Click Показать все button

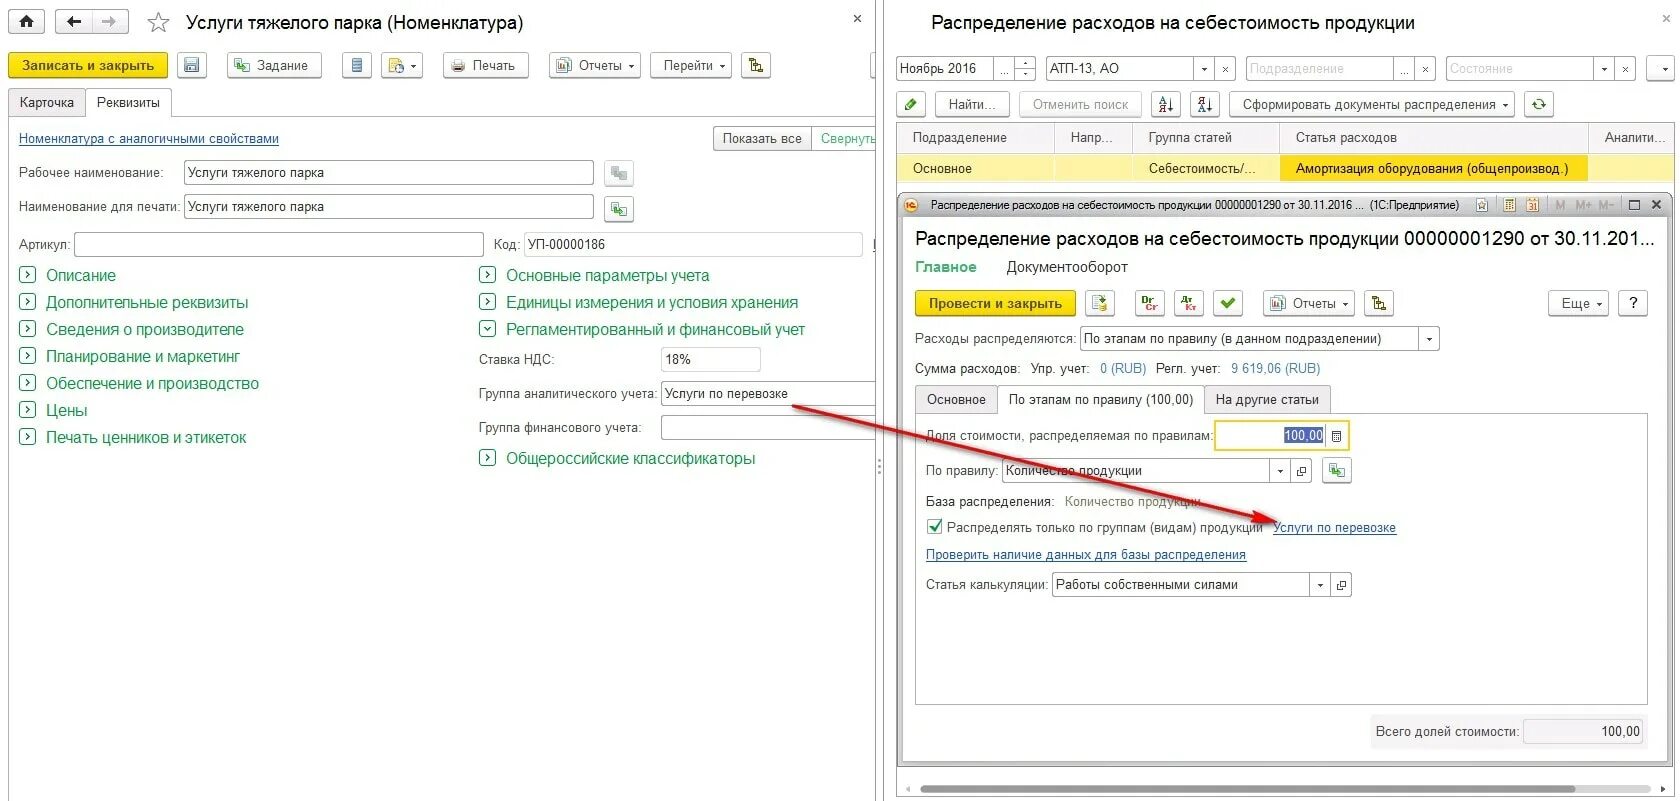pyautogui.click(x=762, y=138)
